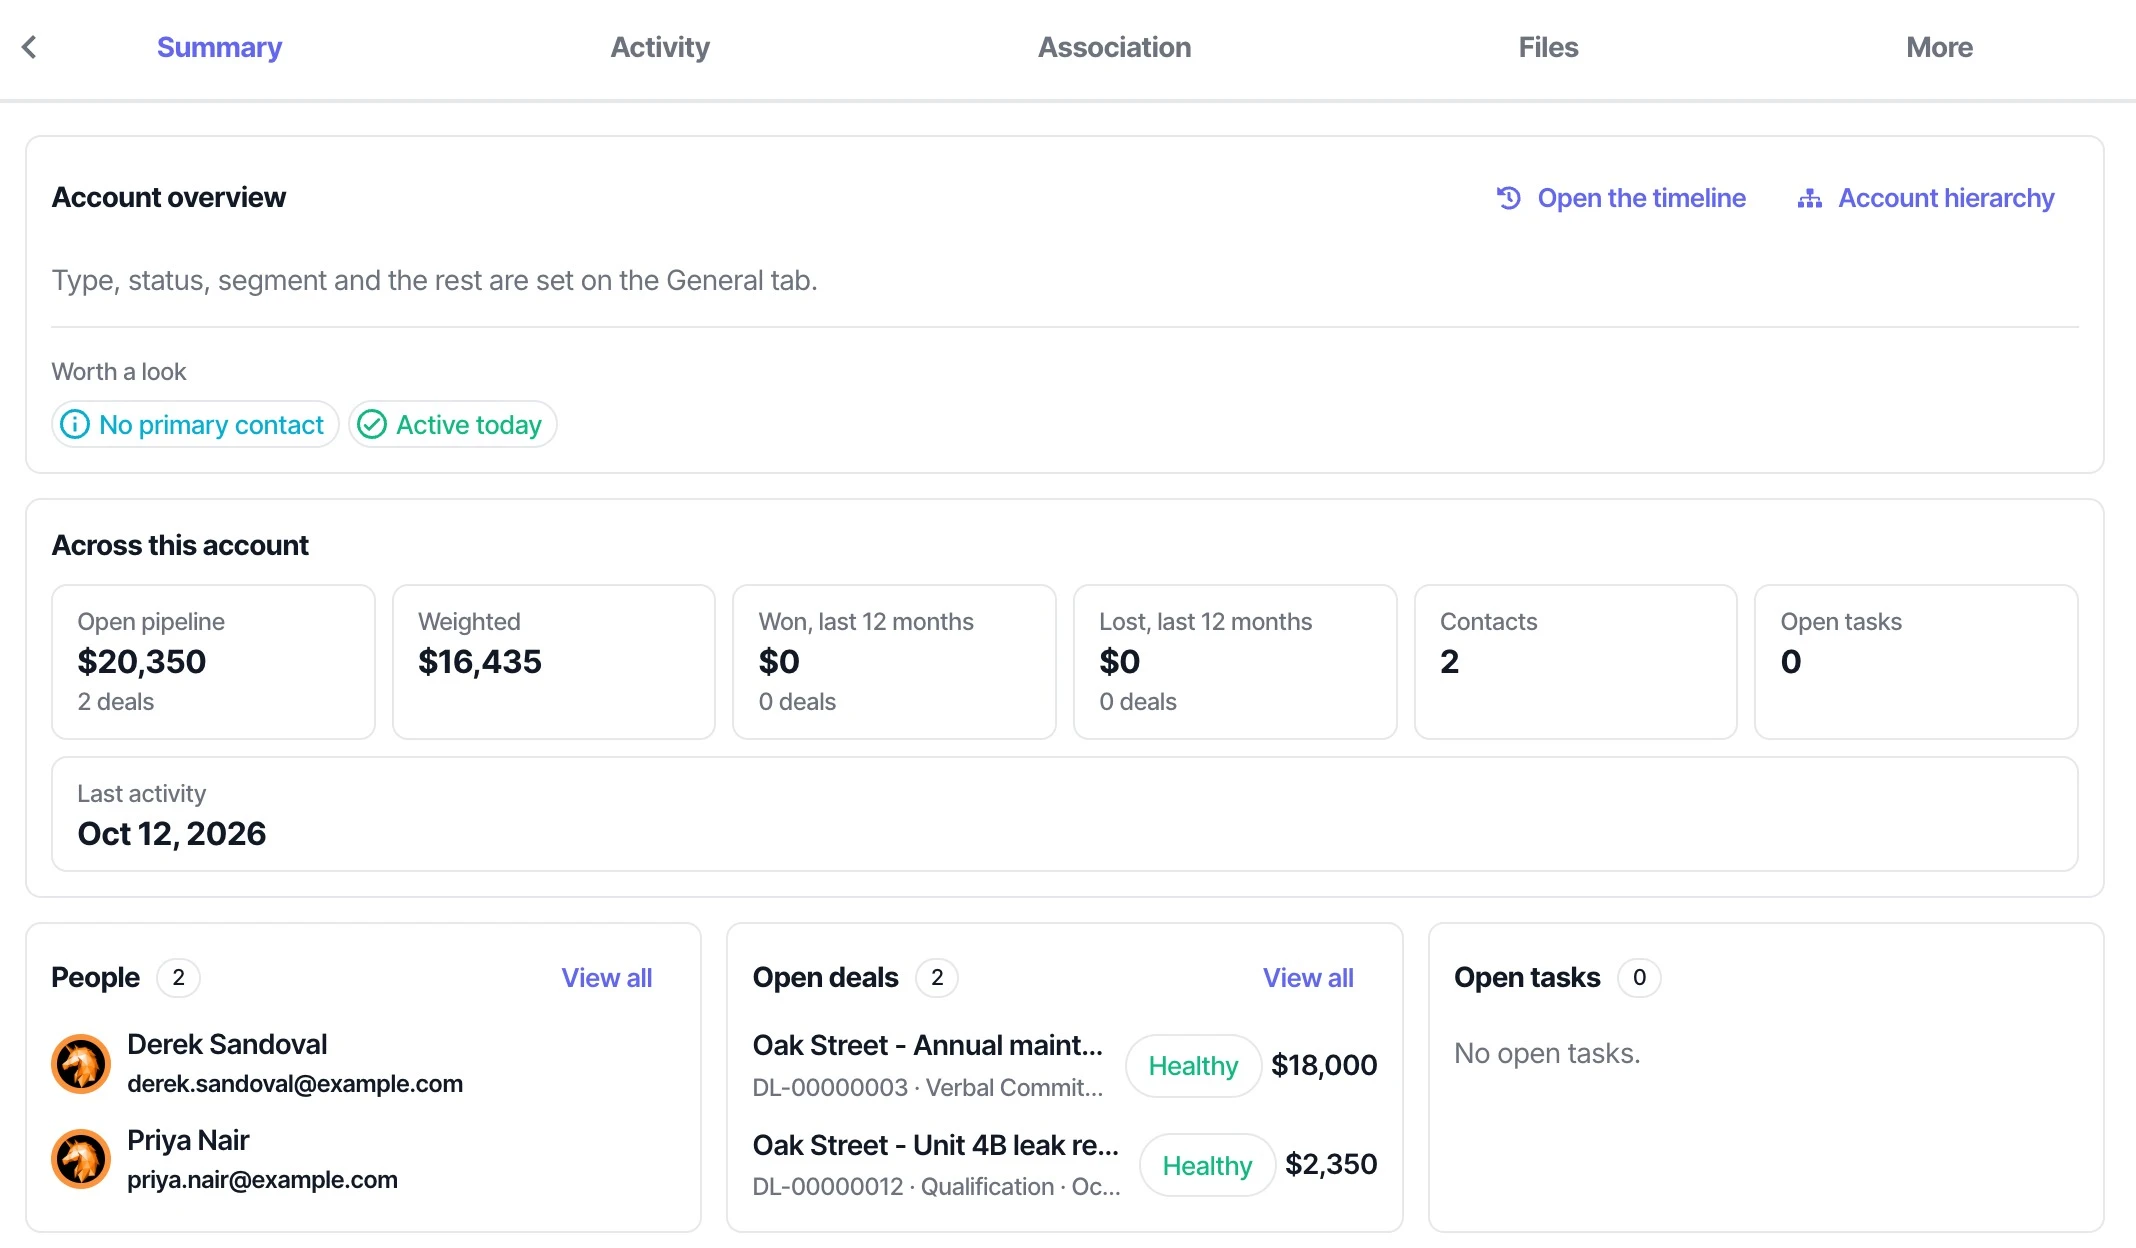Click View all in People panel
This screenshot has height=1248, width=2136.
click(606, 978)
